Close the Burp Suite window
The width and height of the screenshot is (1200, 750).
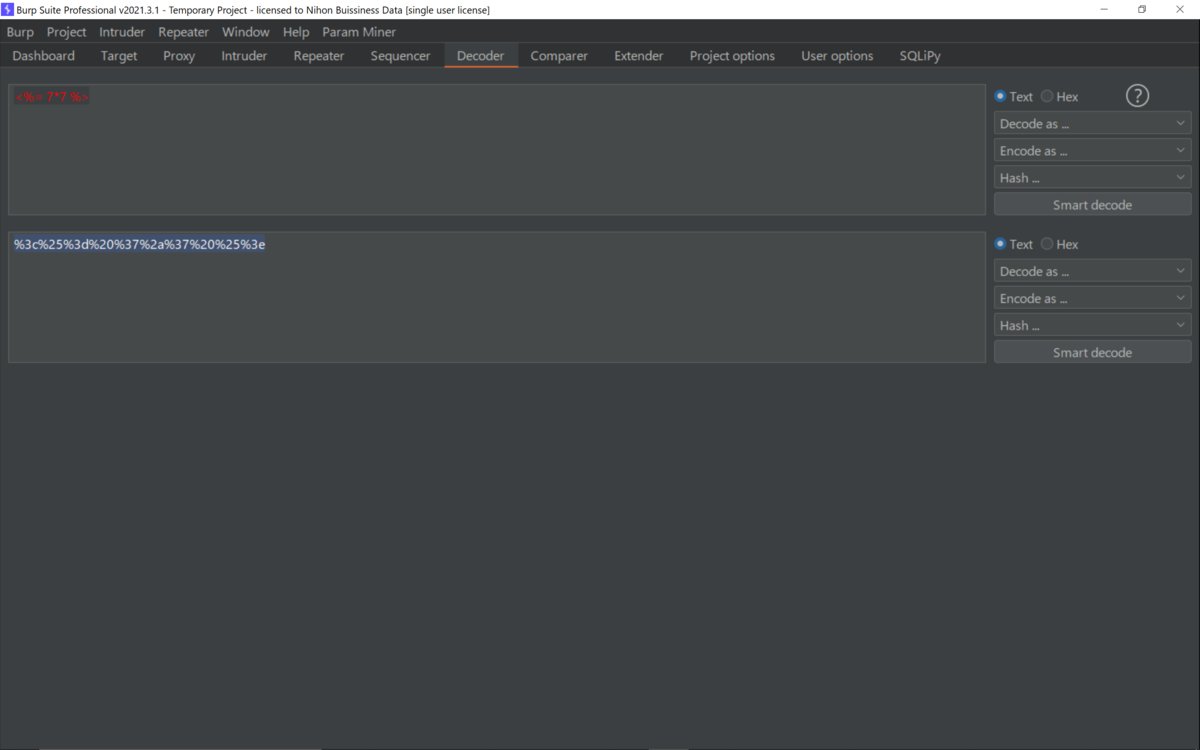pyautogui.click(x=1180, y=9)
